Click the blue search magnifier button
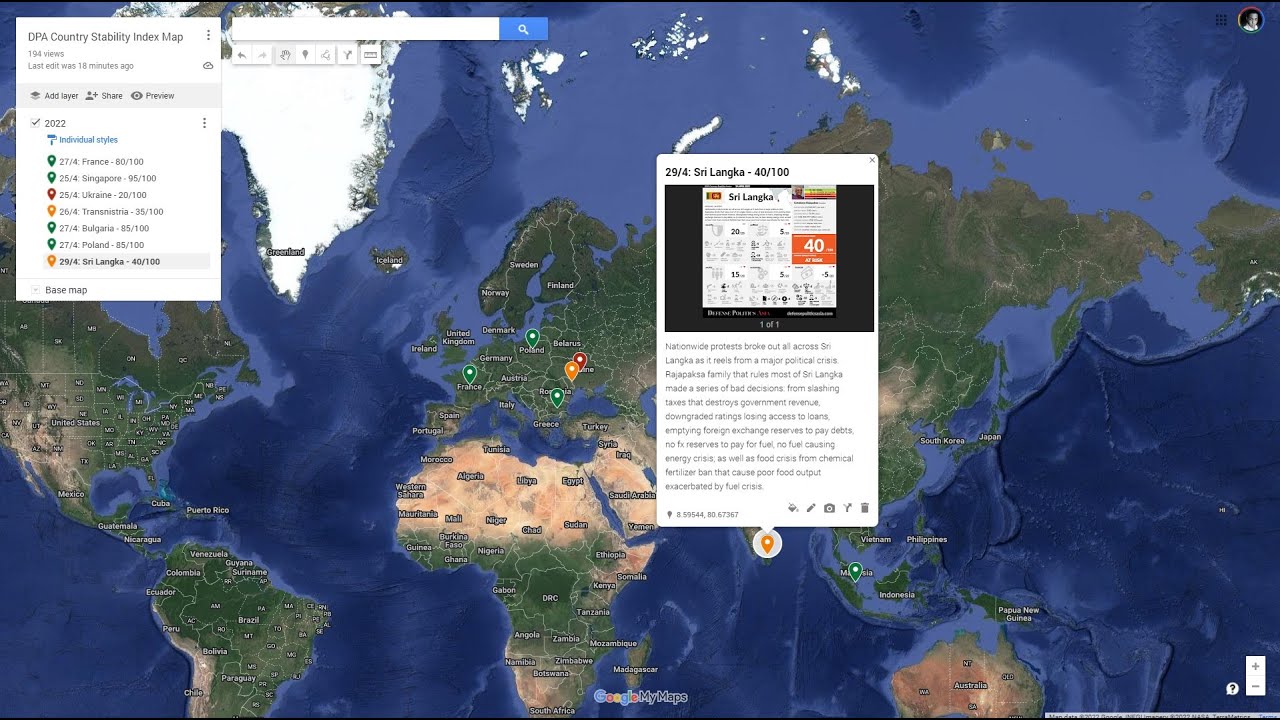The image size is (1280, 720). [x=523, y=29]
